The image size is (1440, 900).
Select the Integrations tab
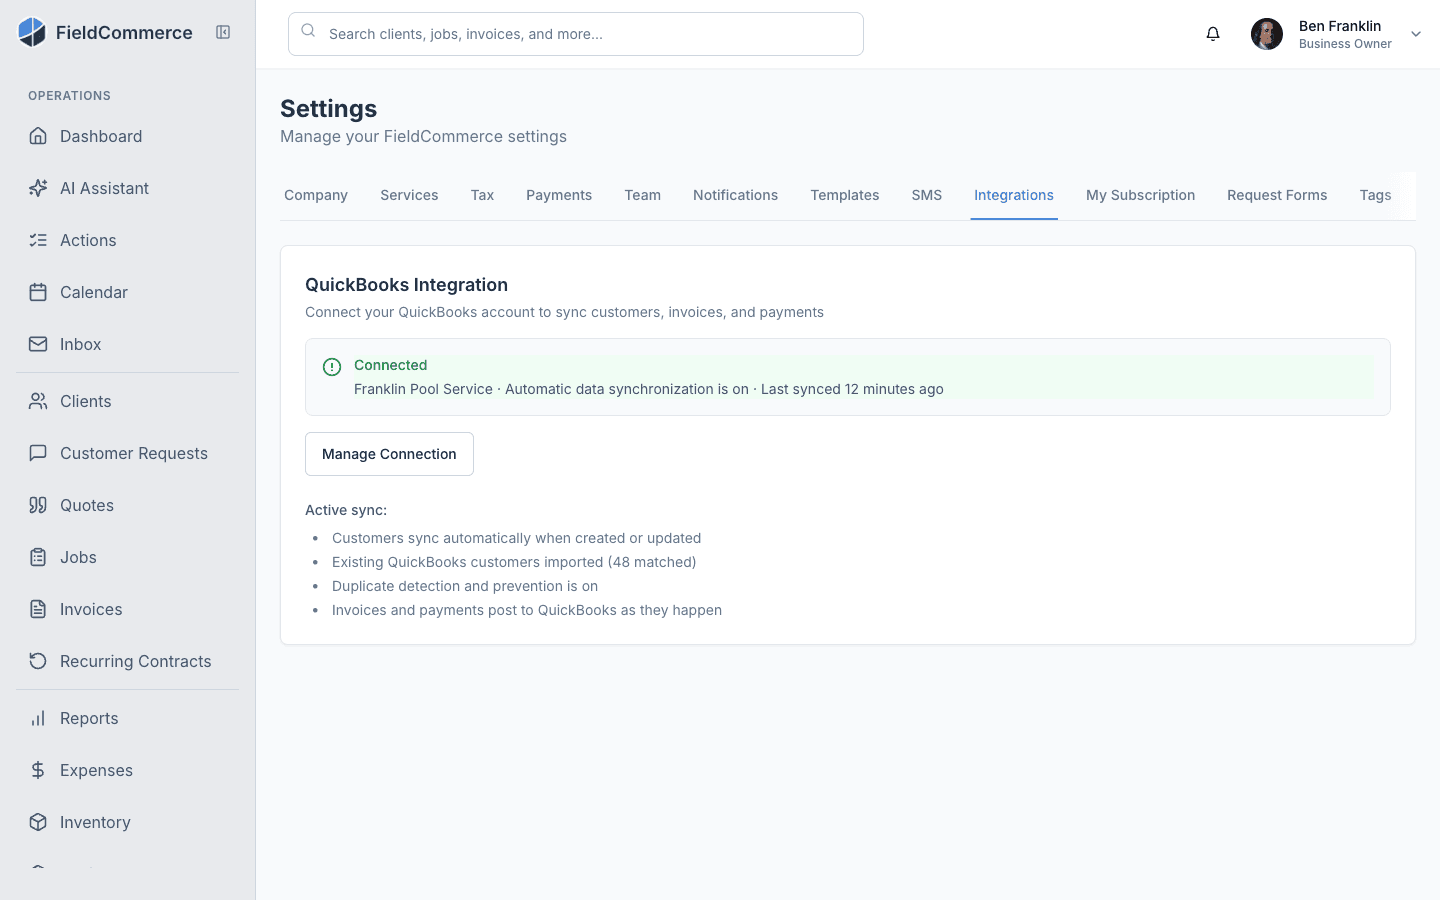point(1014,195)
